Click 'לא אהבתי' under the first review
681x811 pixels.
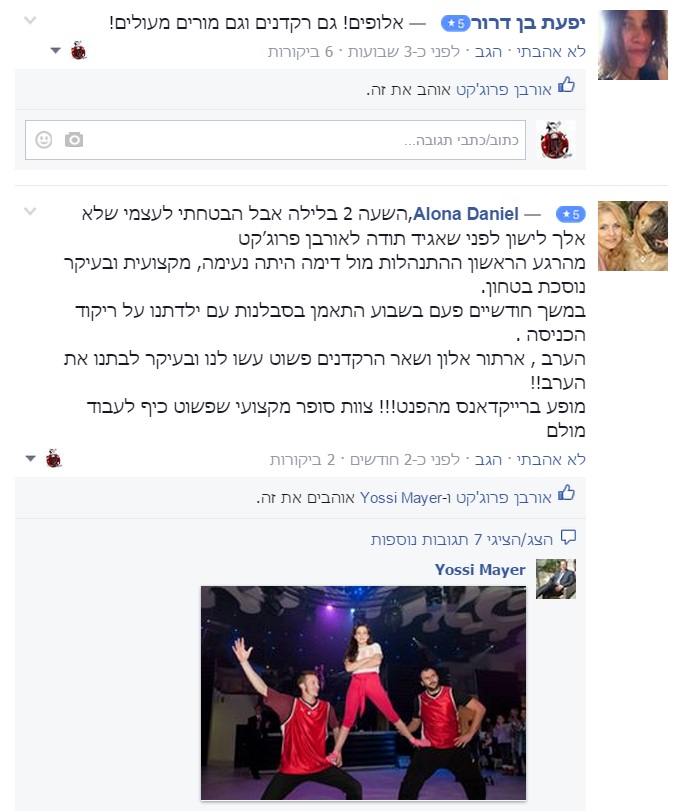[x=551, y=52]
